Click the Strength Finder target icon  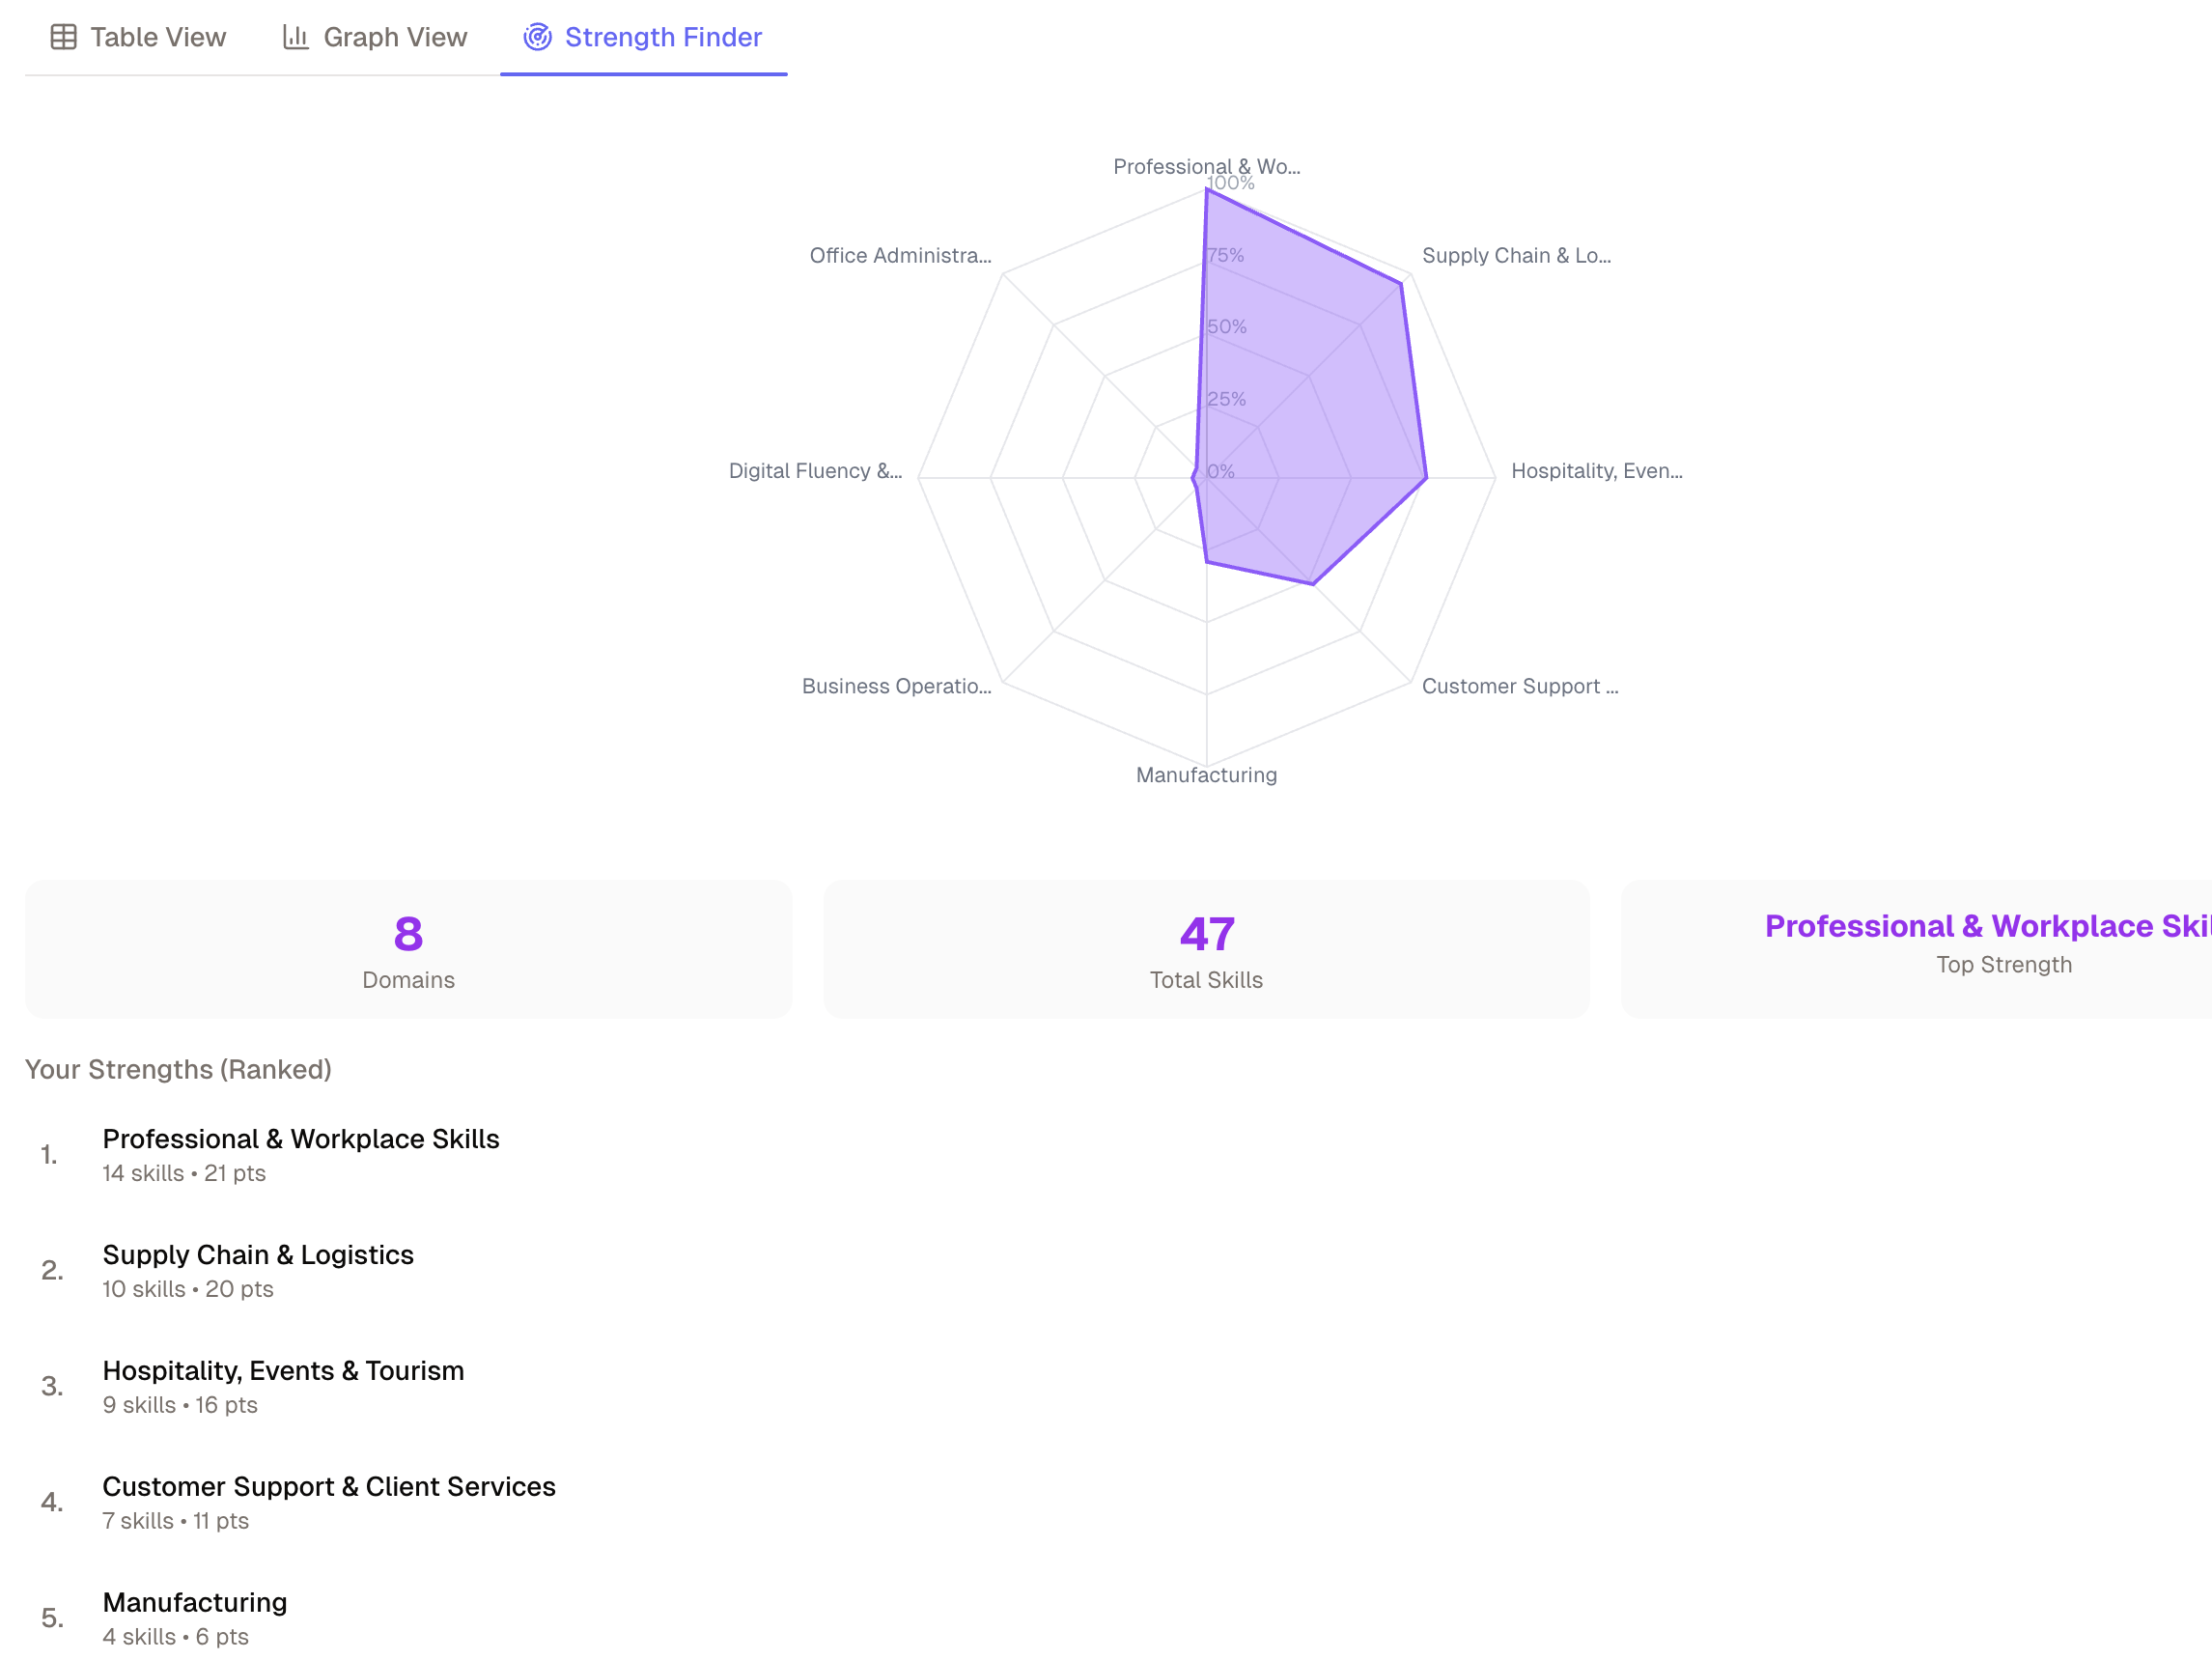[536, 38]
